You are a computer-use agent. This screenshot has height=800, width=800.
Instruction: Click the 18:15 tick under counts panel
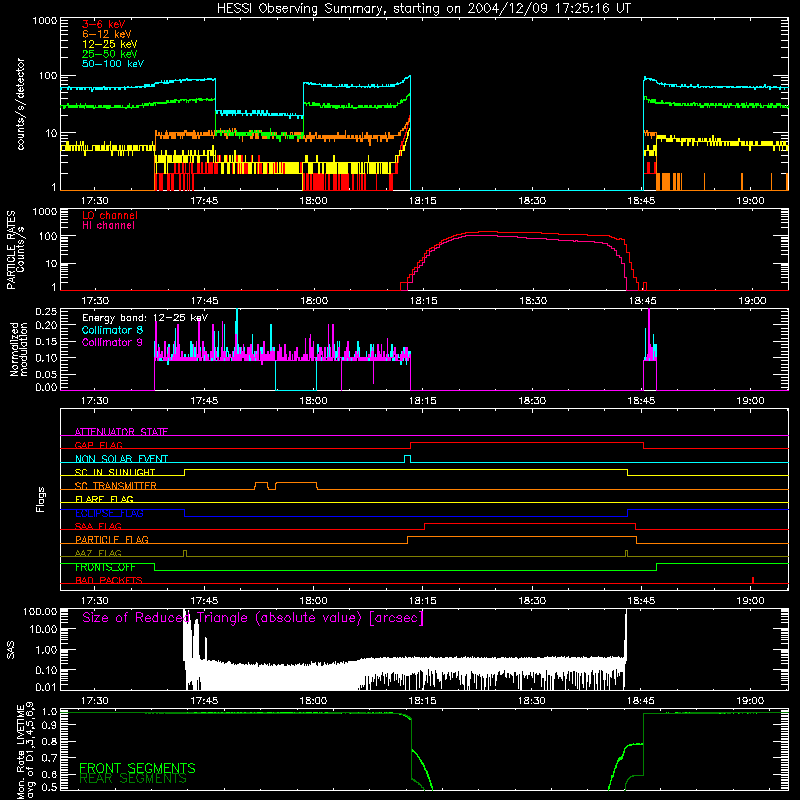[x=422, y=201]
